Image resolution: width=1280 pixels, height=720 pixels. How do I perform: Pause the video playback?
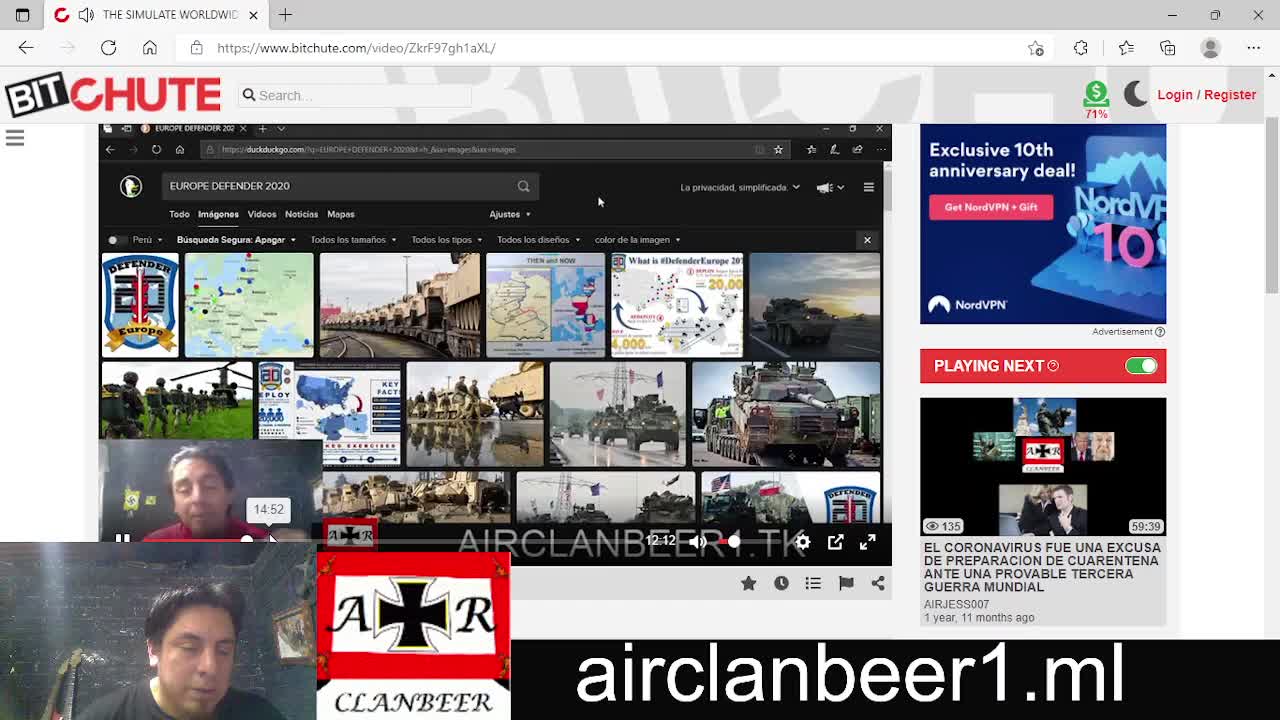pos(122,541)
